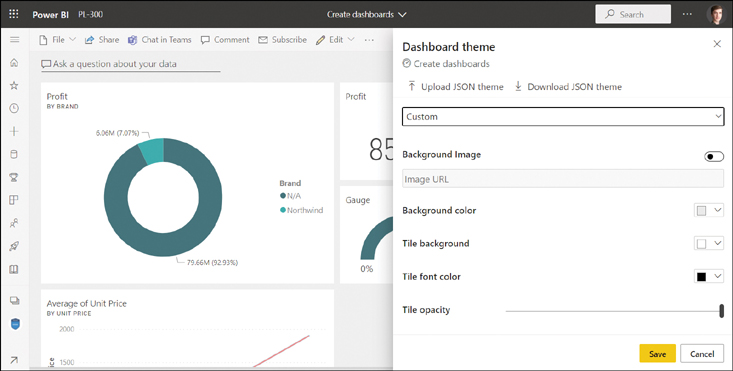The image size is (733, 371).
Task: Click the Create plus icon in sidebar
Action: (14, 131)
